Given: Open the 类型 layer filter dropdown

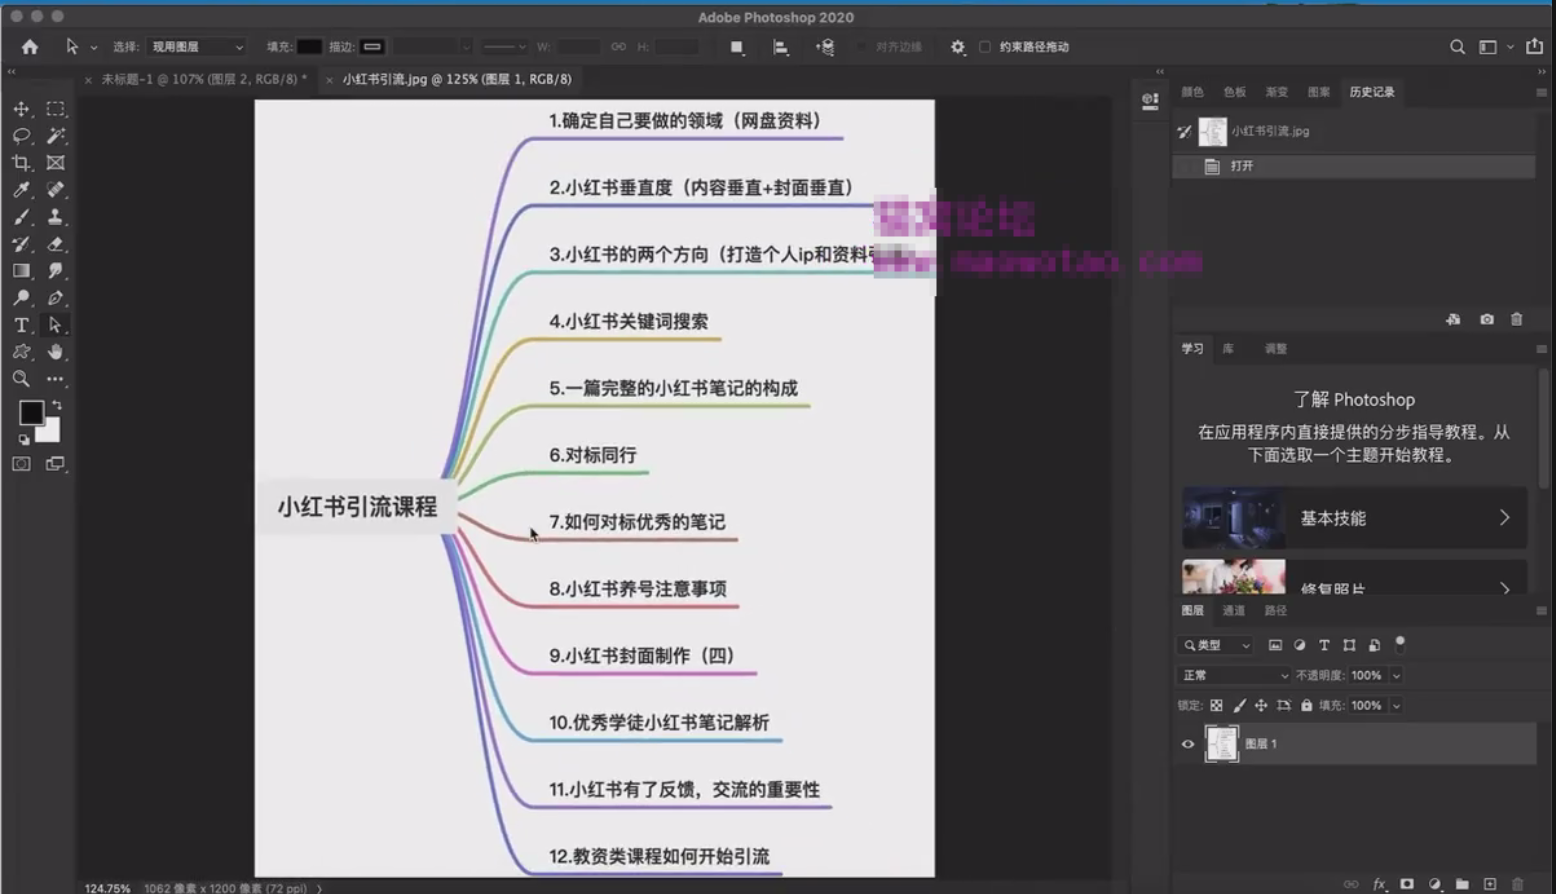Looking at the screenshot, I should 1215,645.
